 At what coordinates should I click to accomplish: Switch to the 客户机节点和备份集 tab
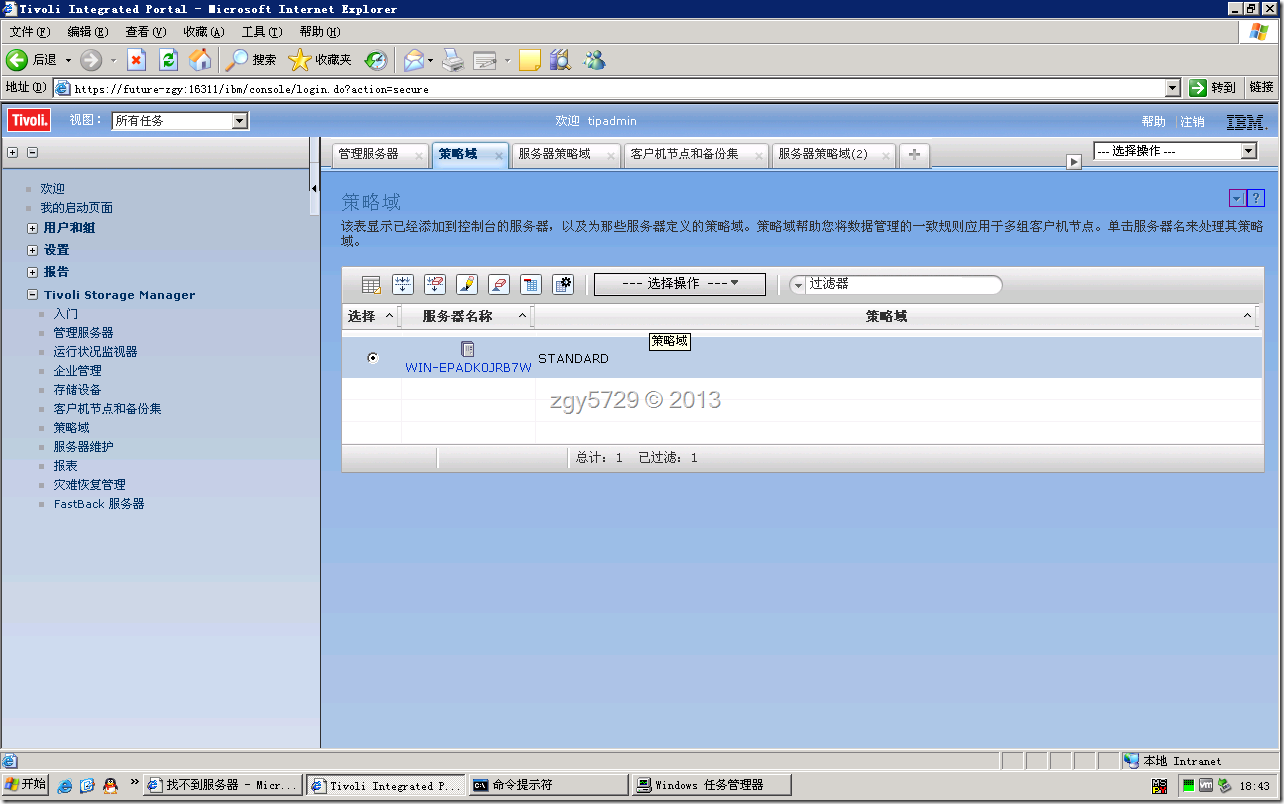coord(685,154)
